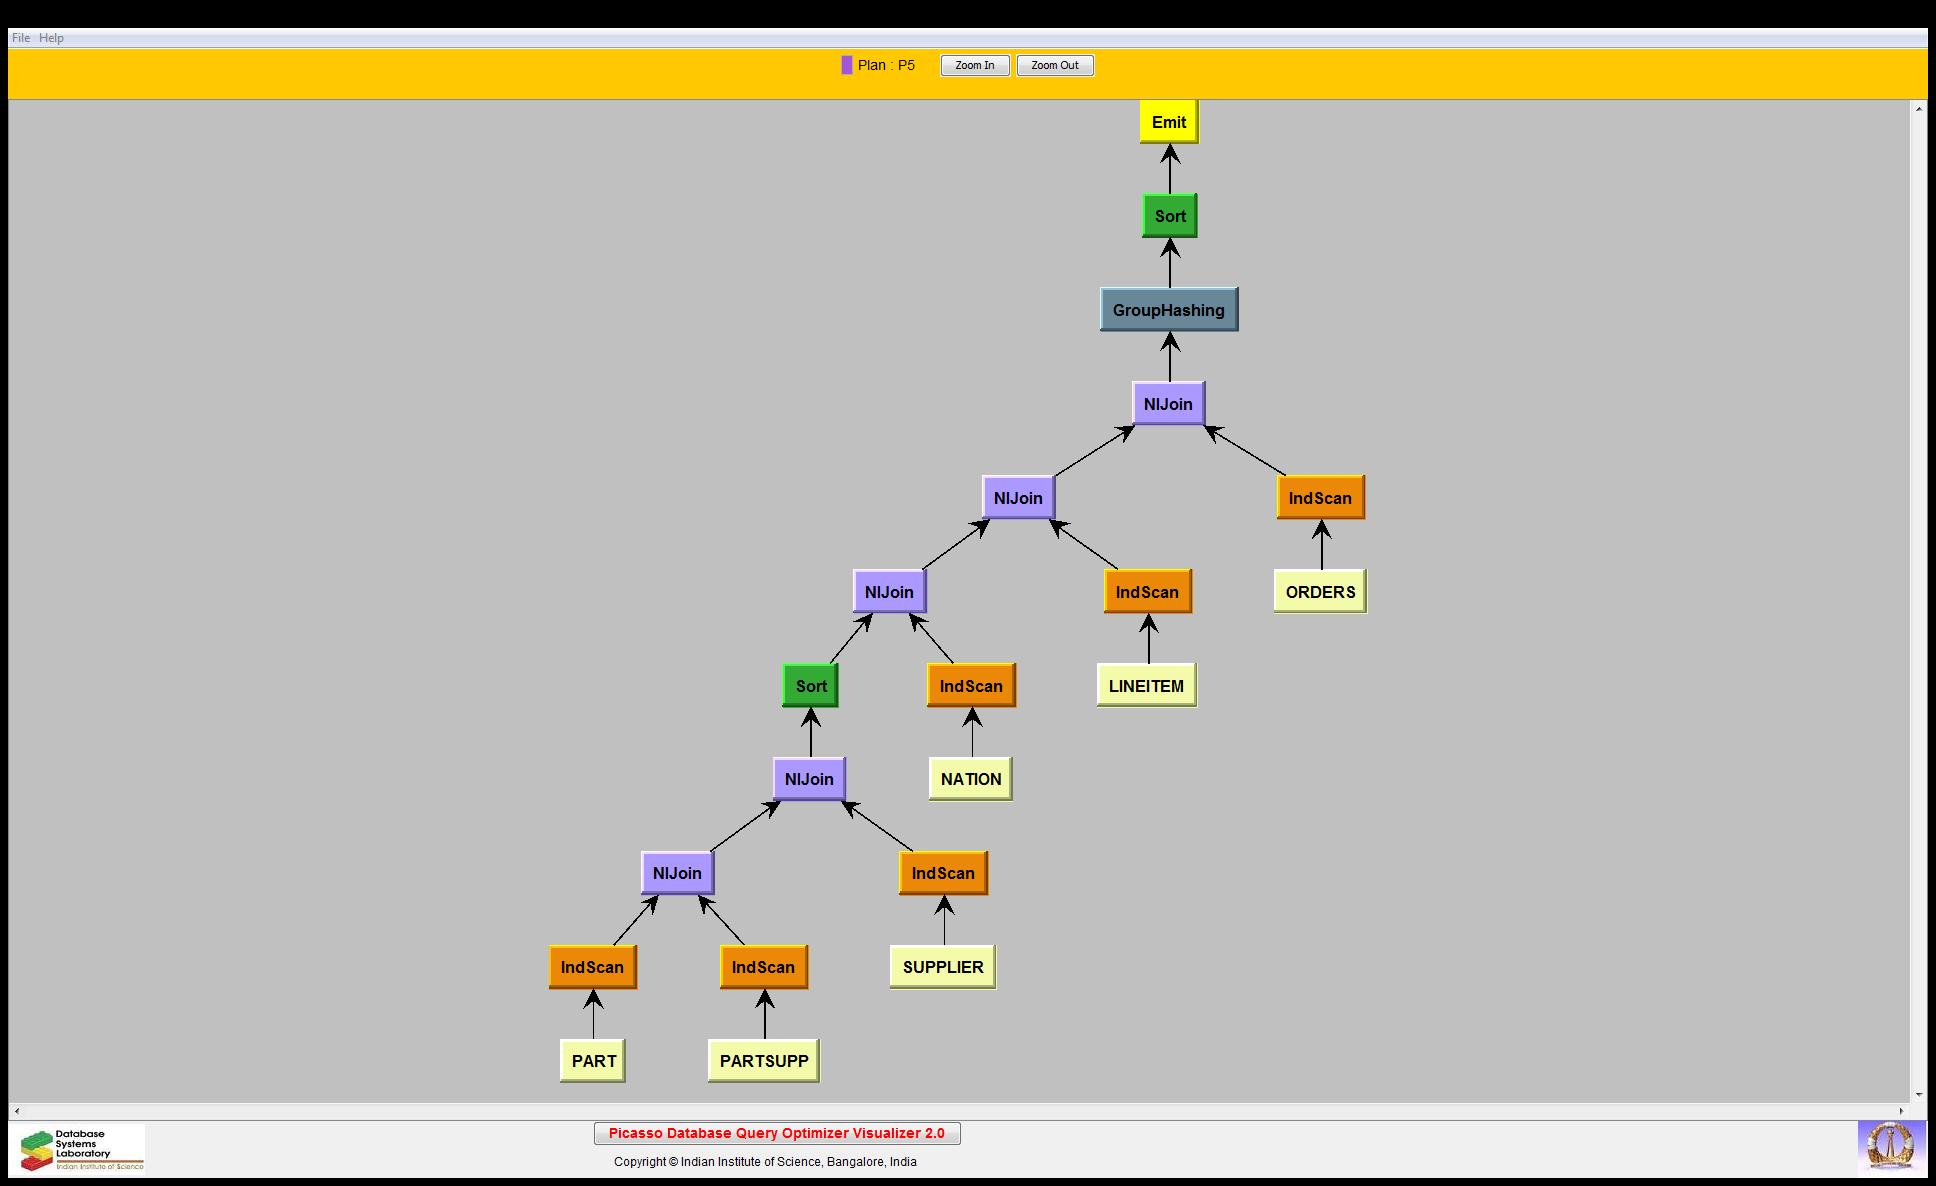Image resolution: width=1936 pixels, height=1186 pixels.
Task: Click the Sort node below Emit
Action: point(1169,216)
